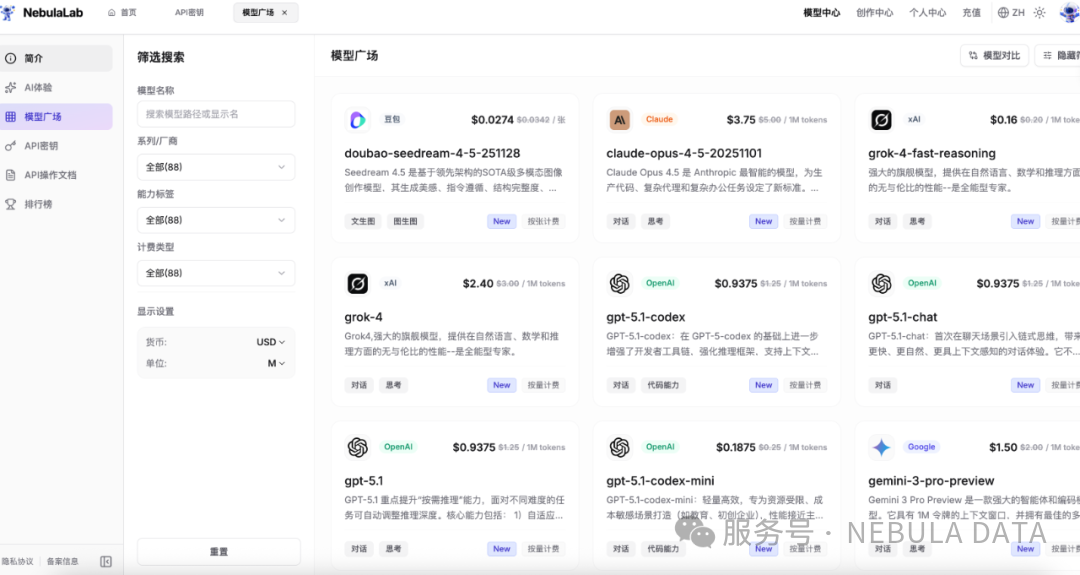Click 文生图 tag on doubao card
This screenshot has height=575, width=1080.
click(x=363, y=221)
